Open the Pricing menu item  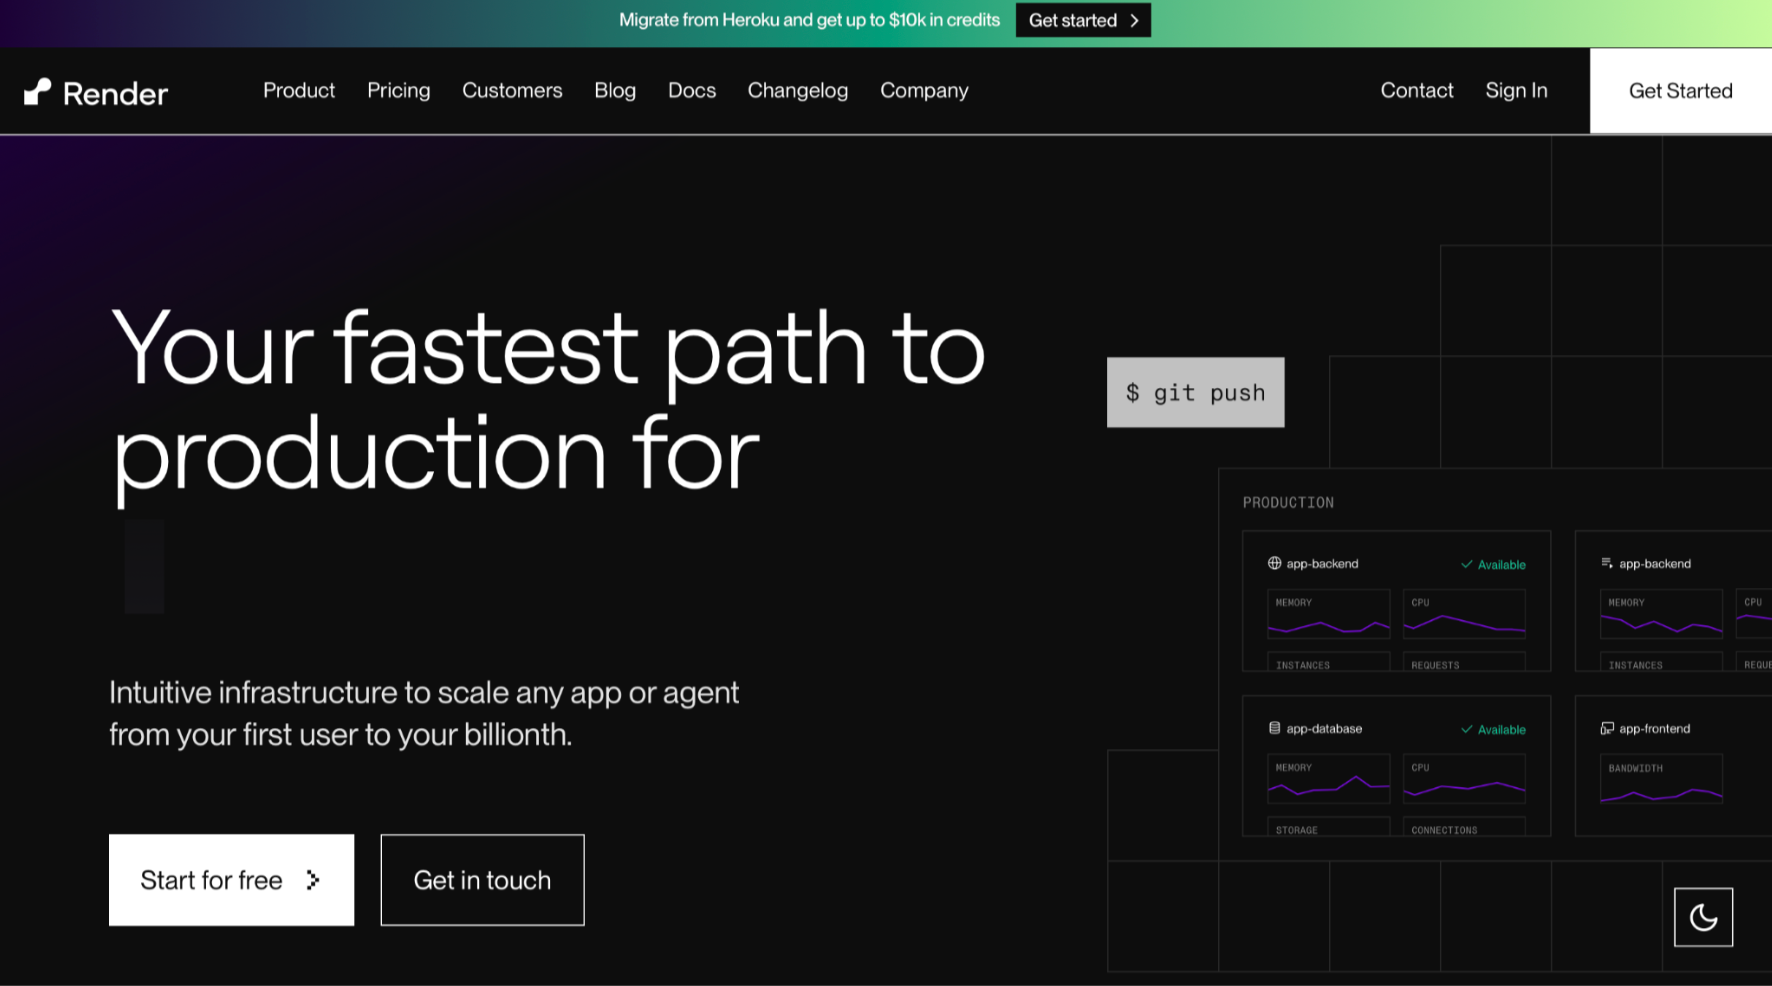click(x=398, y=90)
